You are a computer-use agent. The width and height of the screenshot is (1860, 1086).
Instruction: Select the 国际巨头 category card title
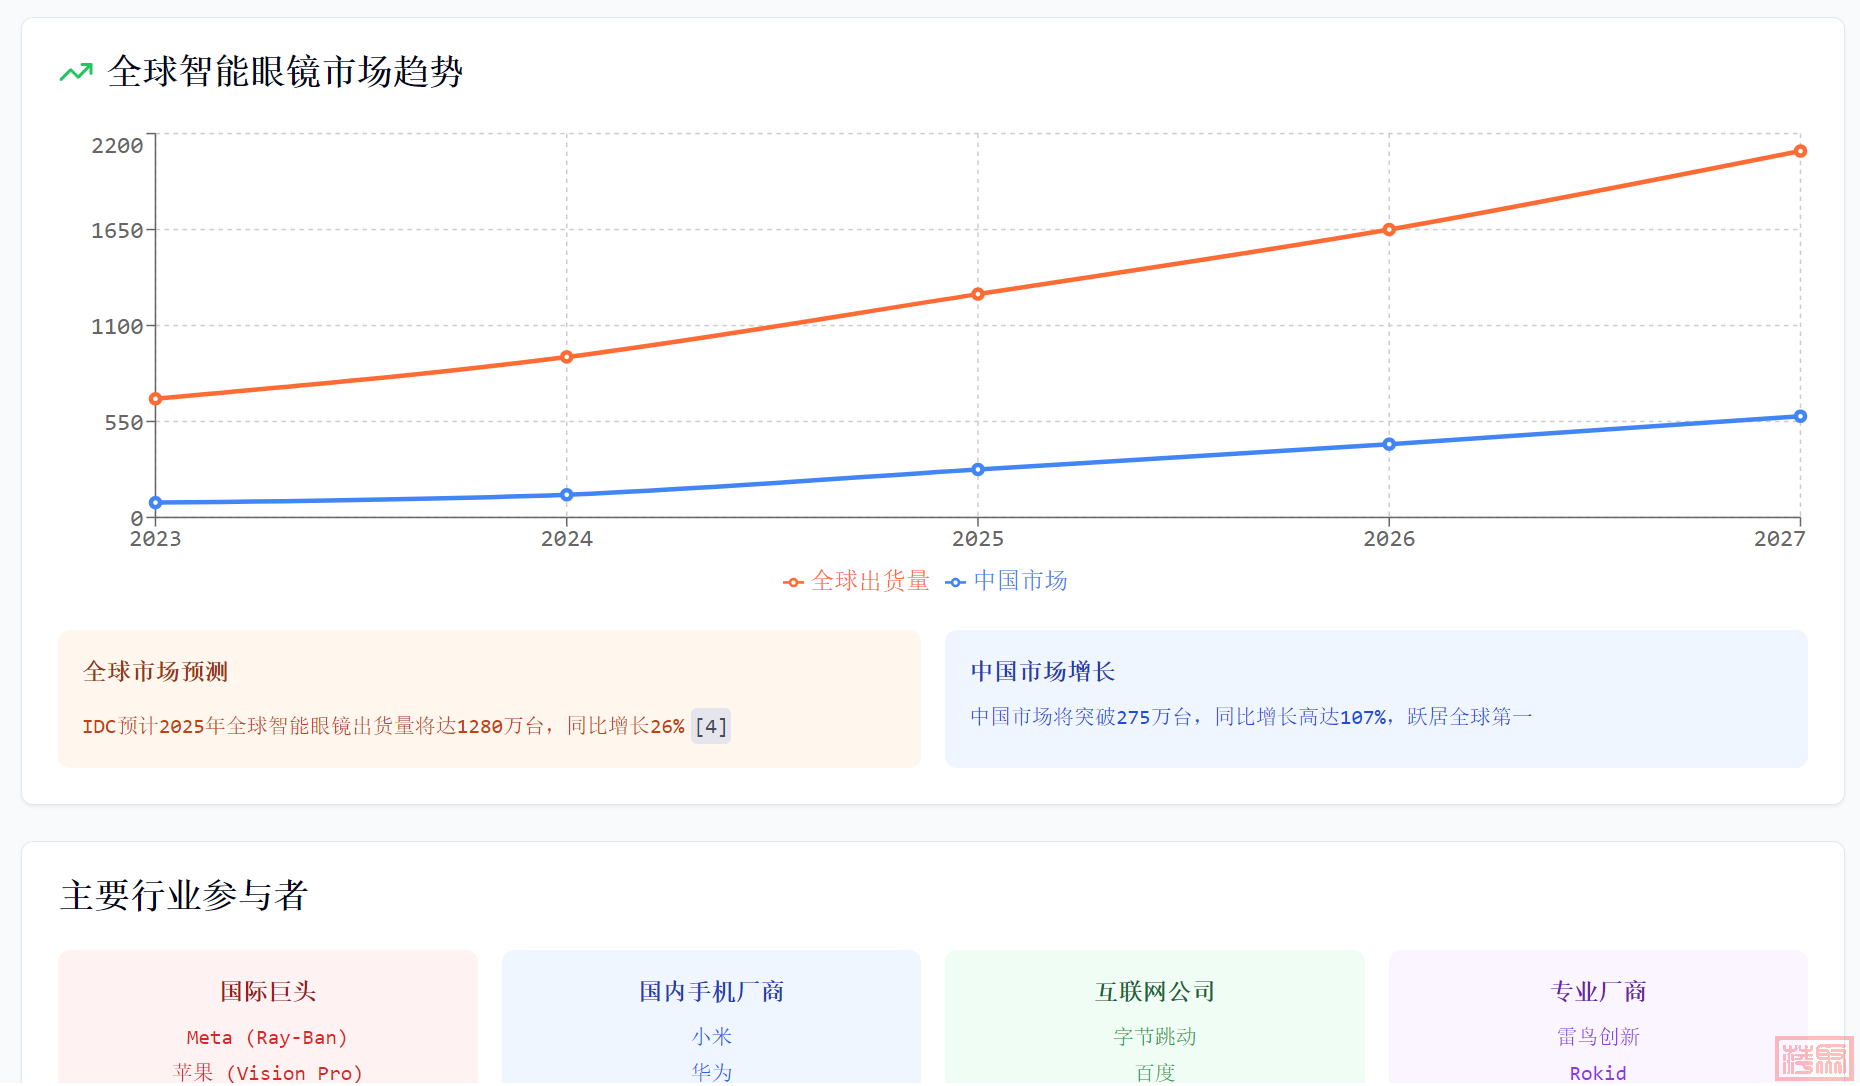click(268, 992)
